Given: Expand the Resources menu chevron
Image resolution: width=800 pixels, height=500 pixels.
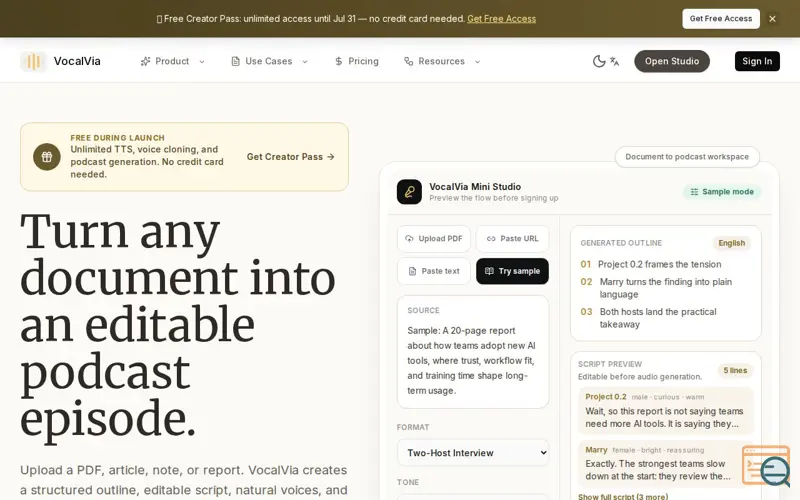Looking at the screenshot, I should click(x=478, y=62).
